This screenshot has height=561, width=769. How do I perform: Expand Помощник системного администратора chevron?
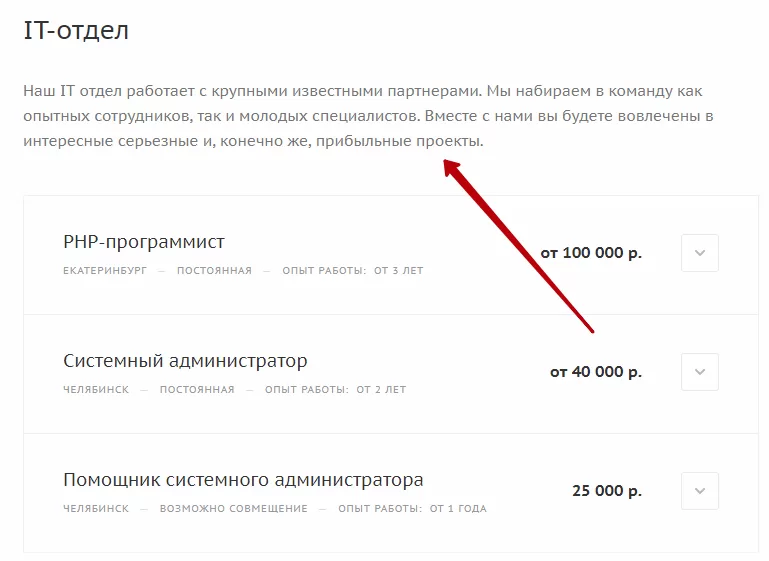[699, 491]
